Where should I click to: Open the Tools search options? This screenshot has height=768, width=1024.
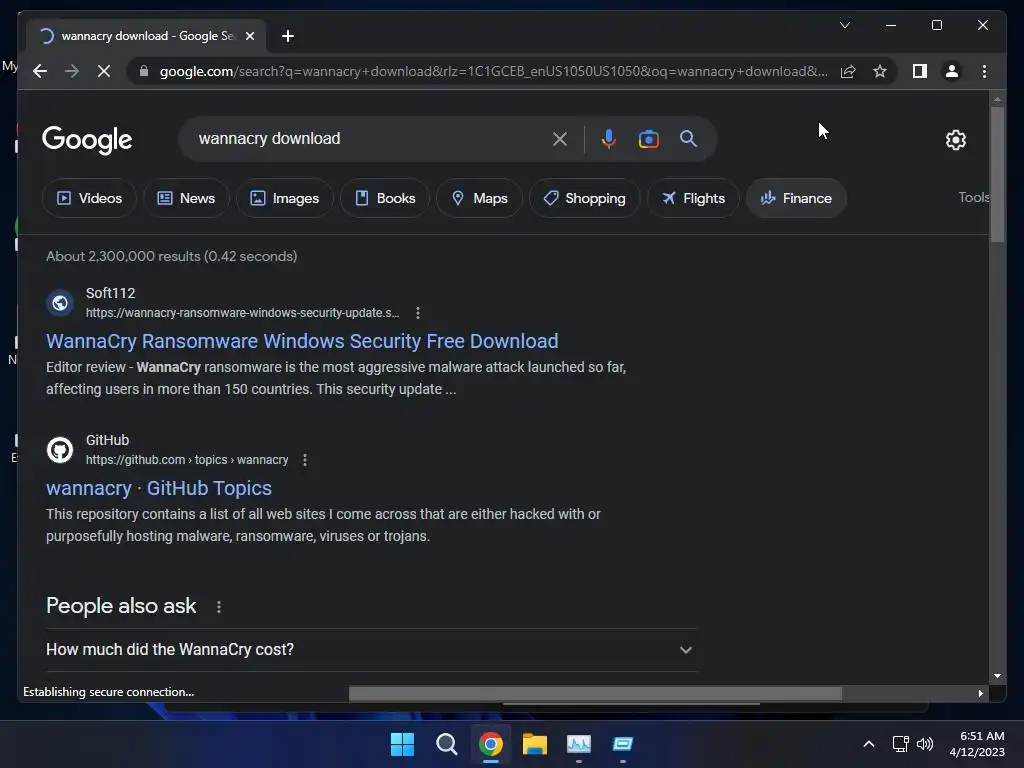pyautogui.click(x=973, y=197)
